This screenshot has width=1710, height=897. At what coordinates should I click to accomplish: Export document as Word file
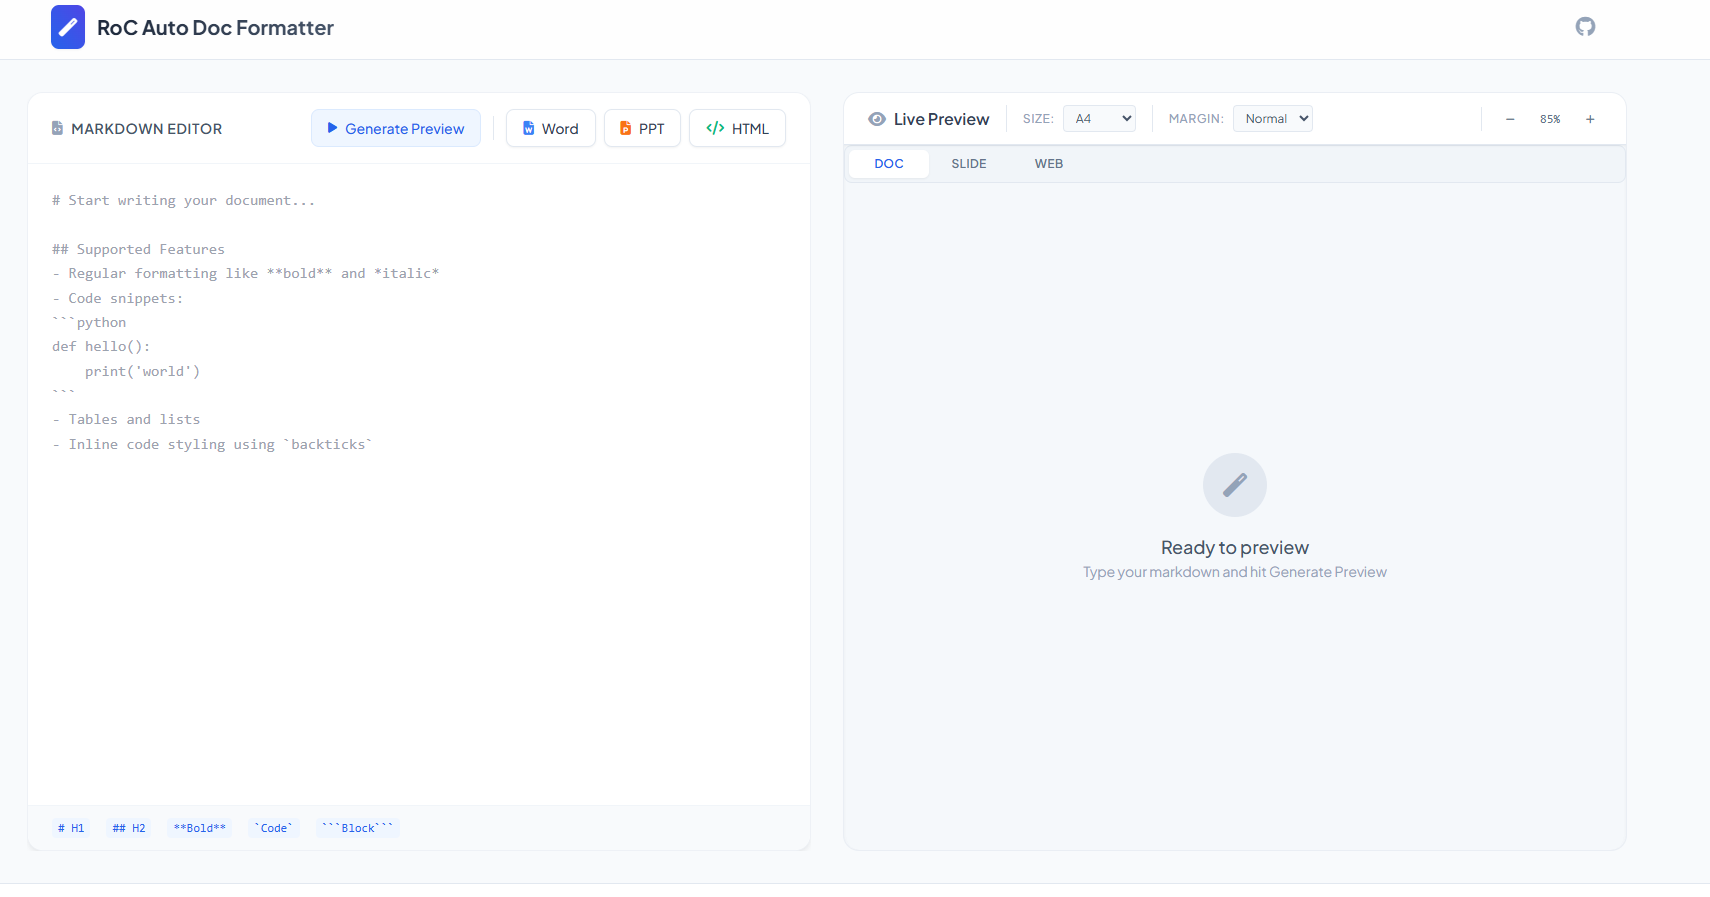tap(550, 128)
